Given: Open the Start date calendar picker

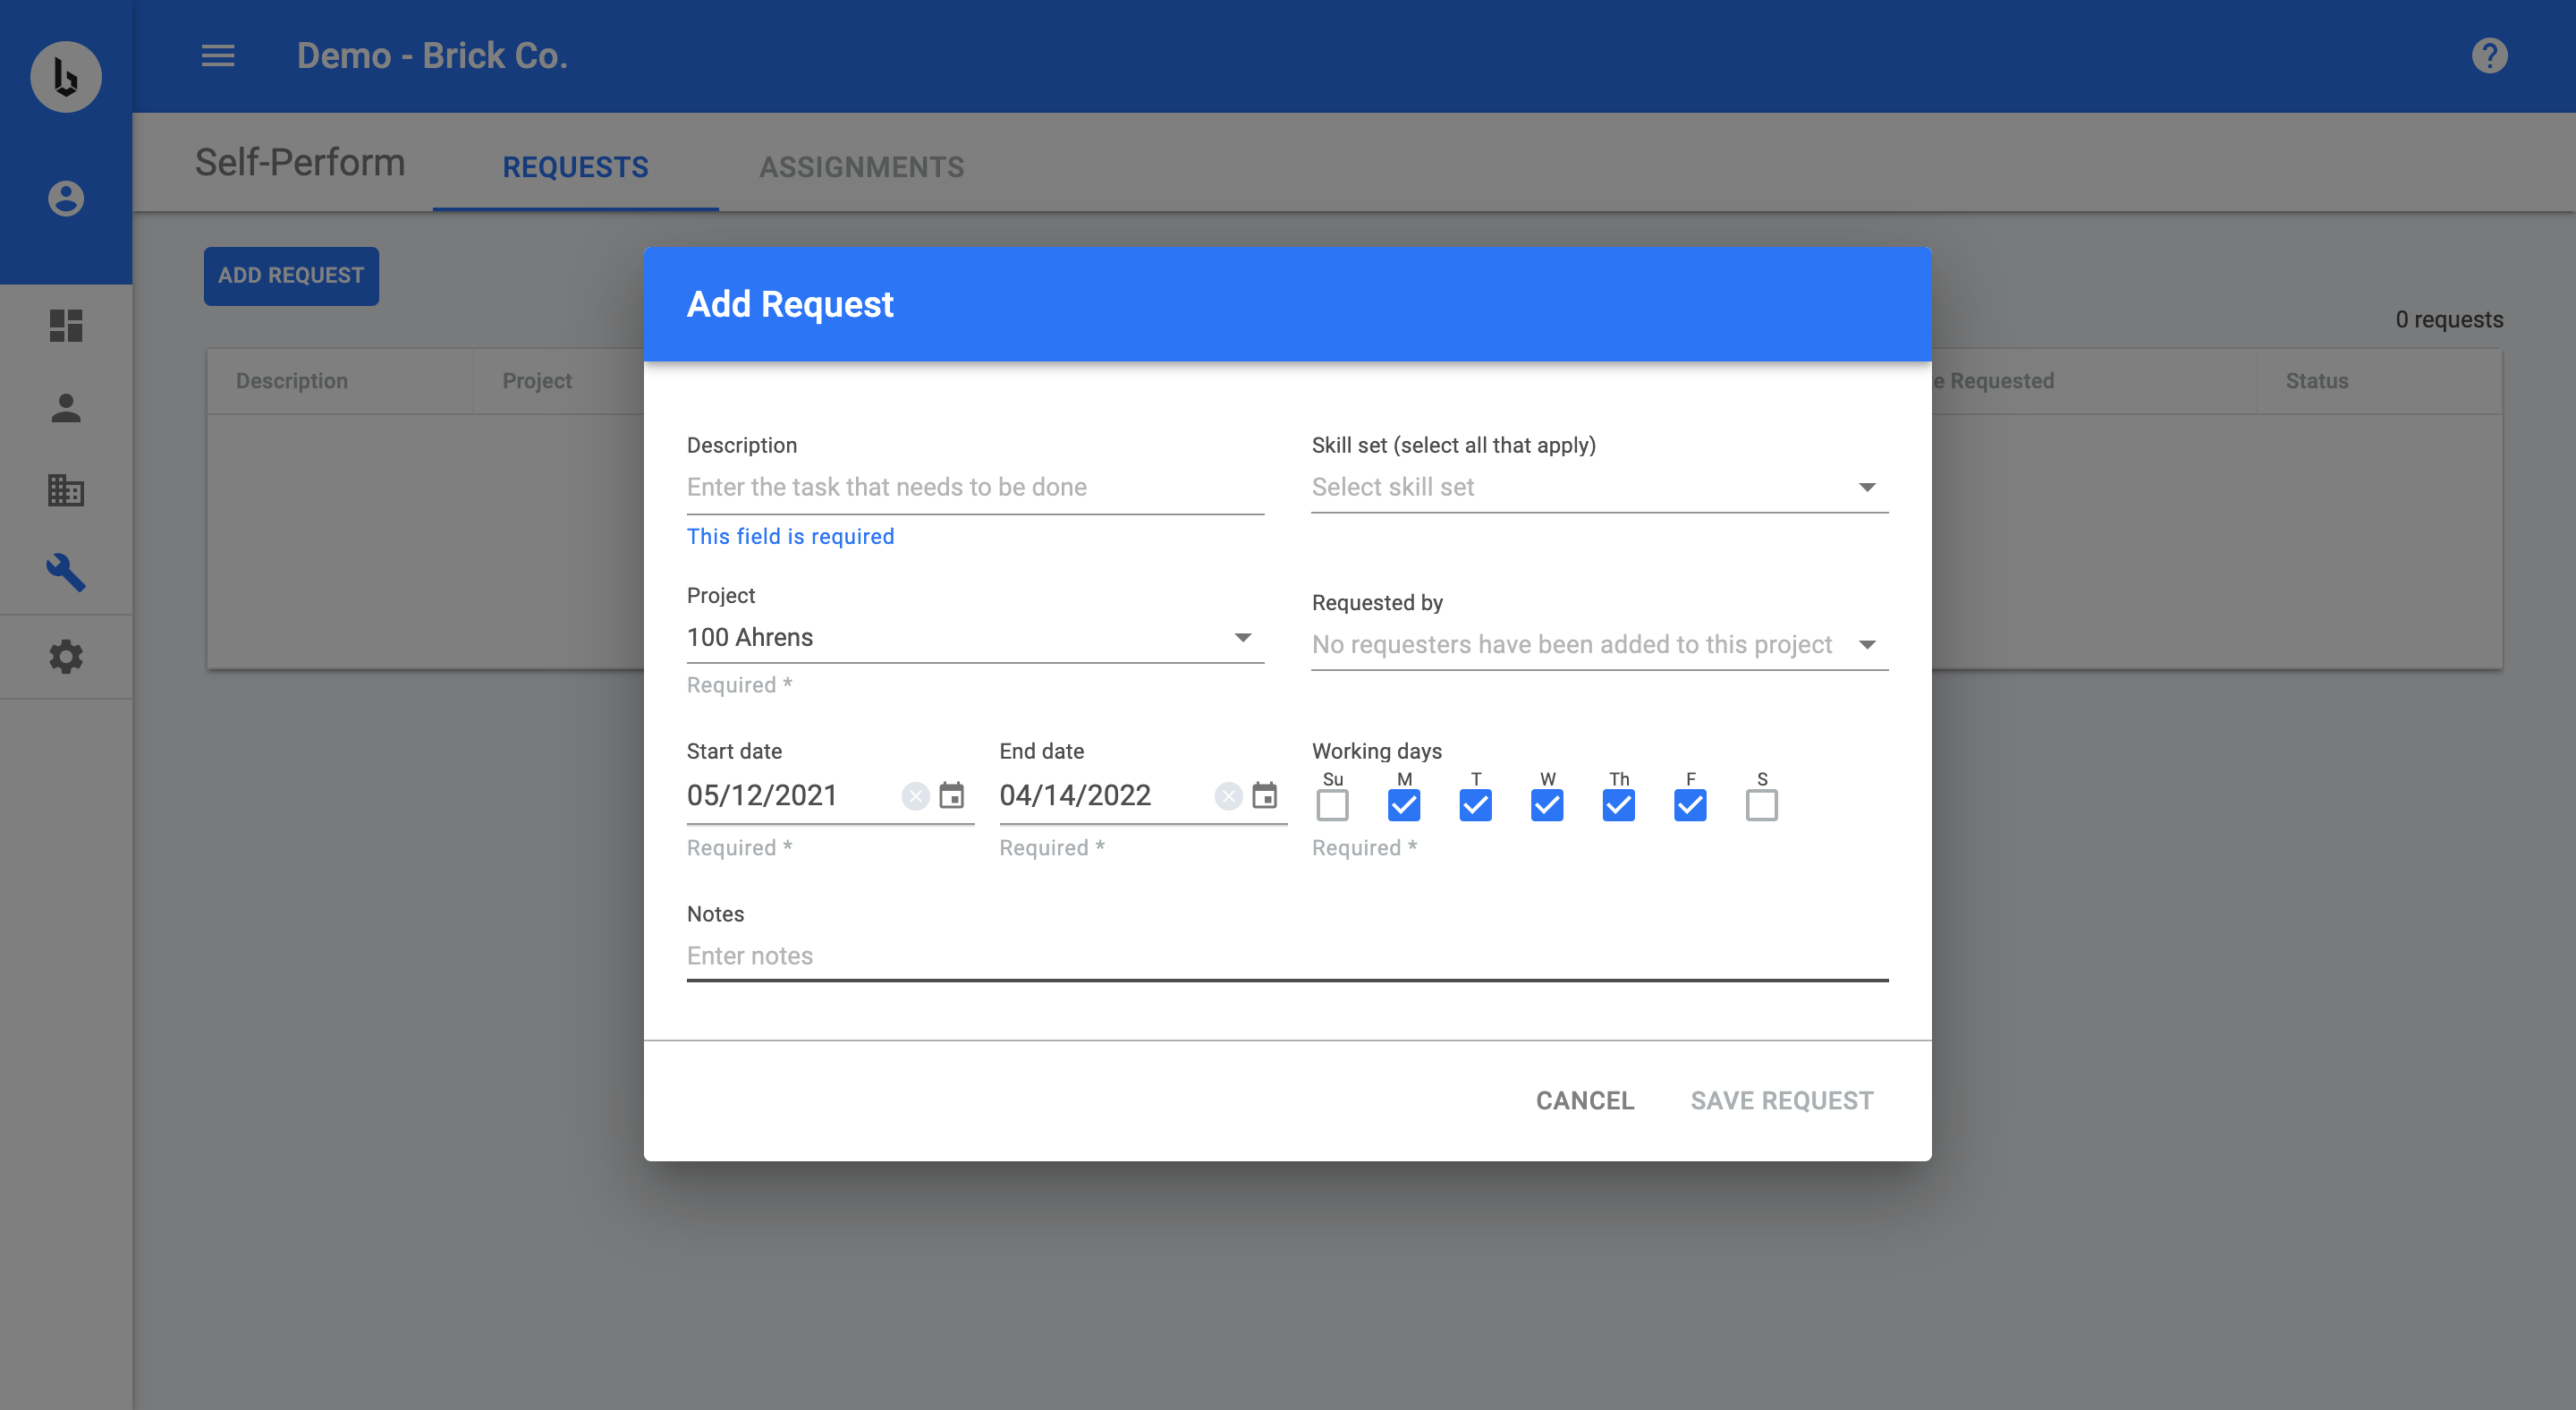Looking at the screenshot, I should [951, 795].
